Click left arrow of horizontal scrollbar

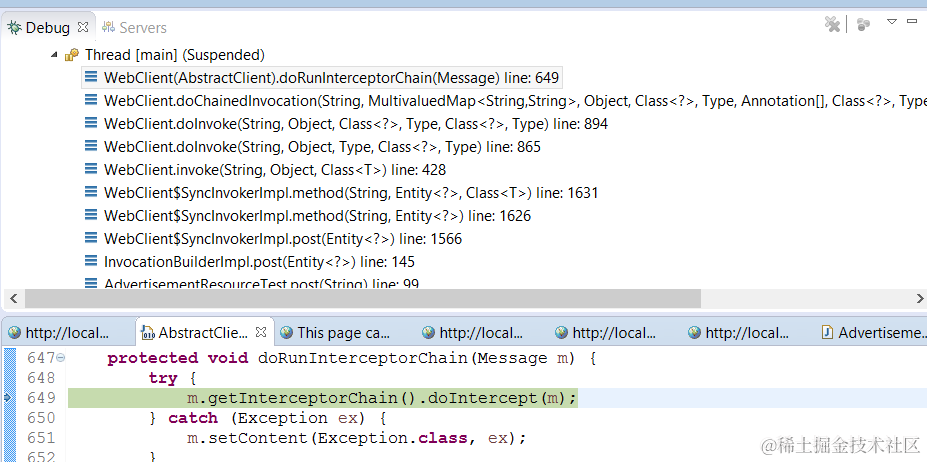pyautogui.click(x=14, y=298)
